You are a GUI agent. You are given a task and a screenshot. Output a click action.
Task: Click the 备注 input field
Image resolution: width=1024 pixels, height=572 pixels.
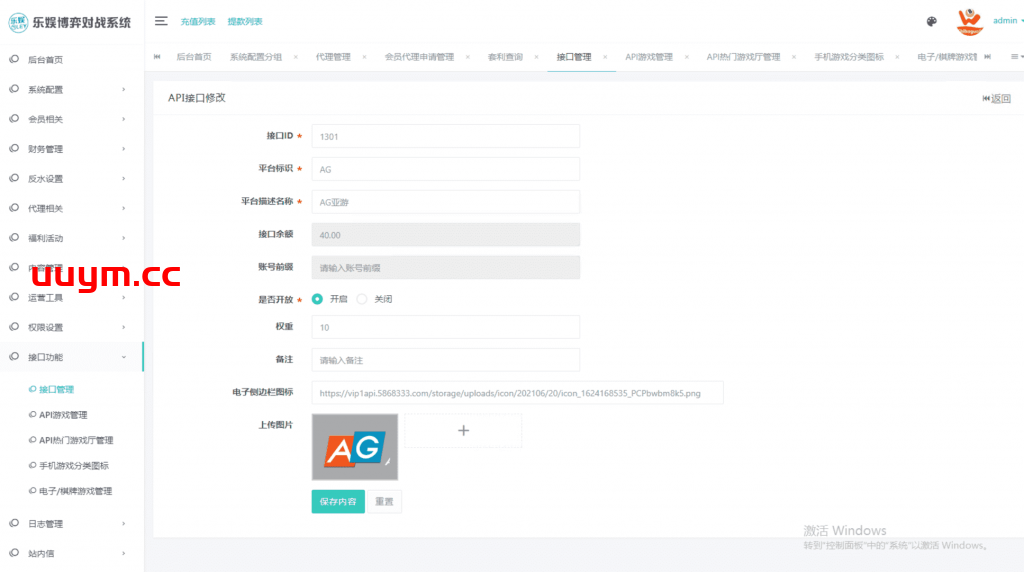(x=446, y=360)
